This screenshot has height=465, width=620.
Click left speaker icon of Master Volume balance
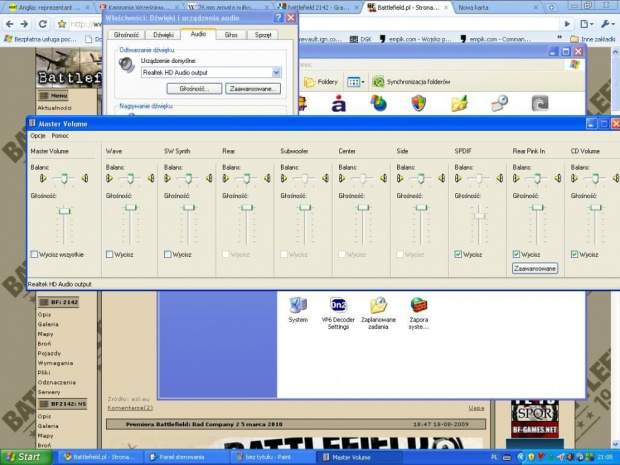coord(43,178)
